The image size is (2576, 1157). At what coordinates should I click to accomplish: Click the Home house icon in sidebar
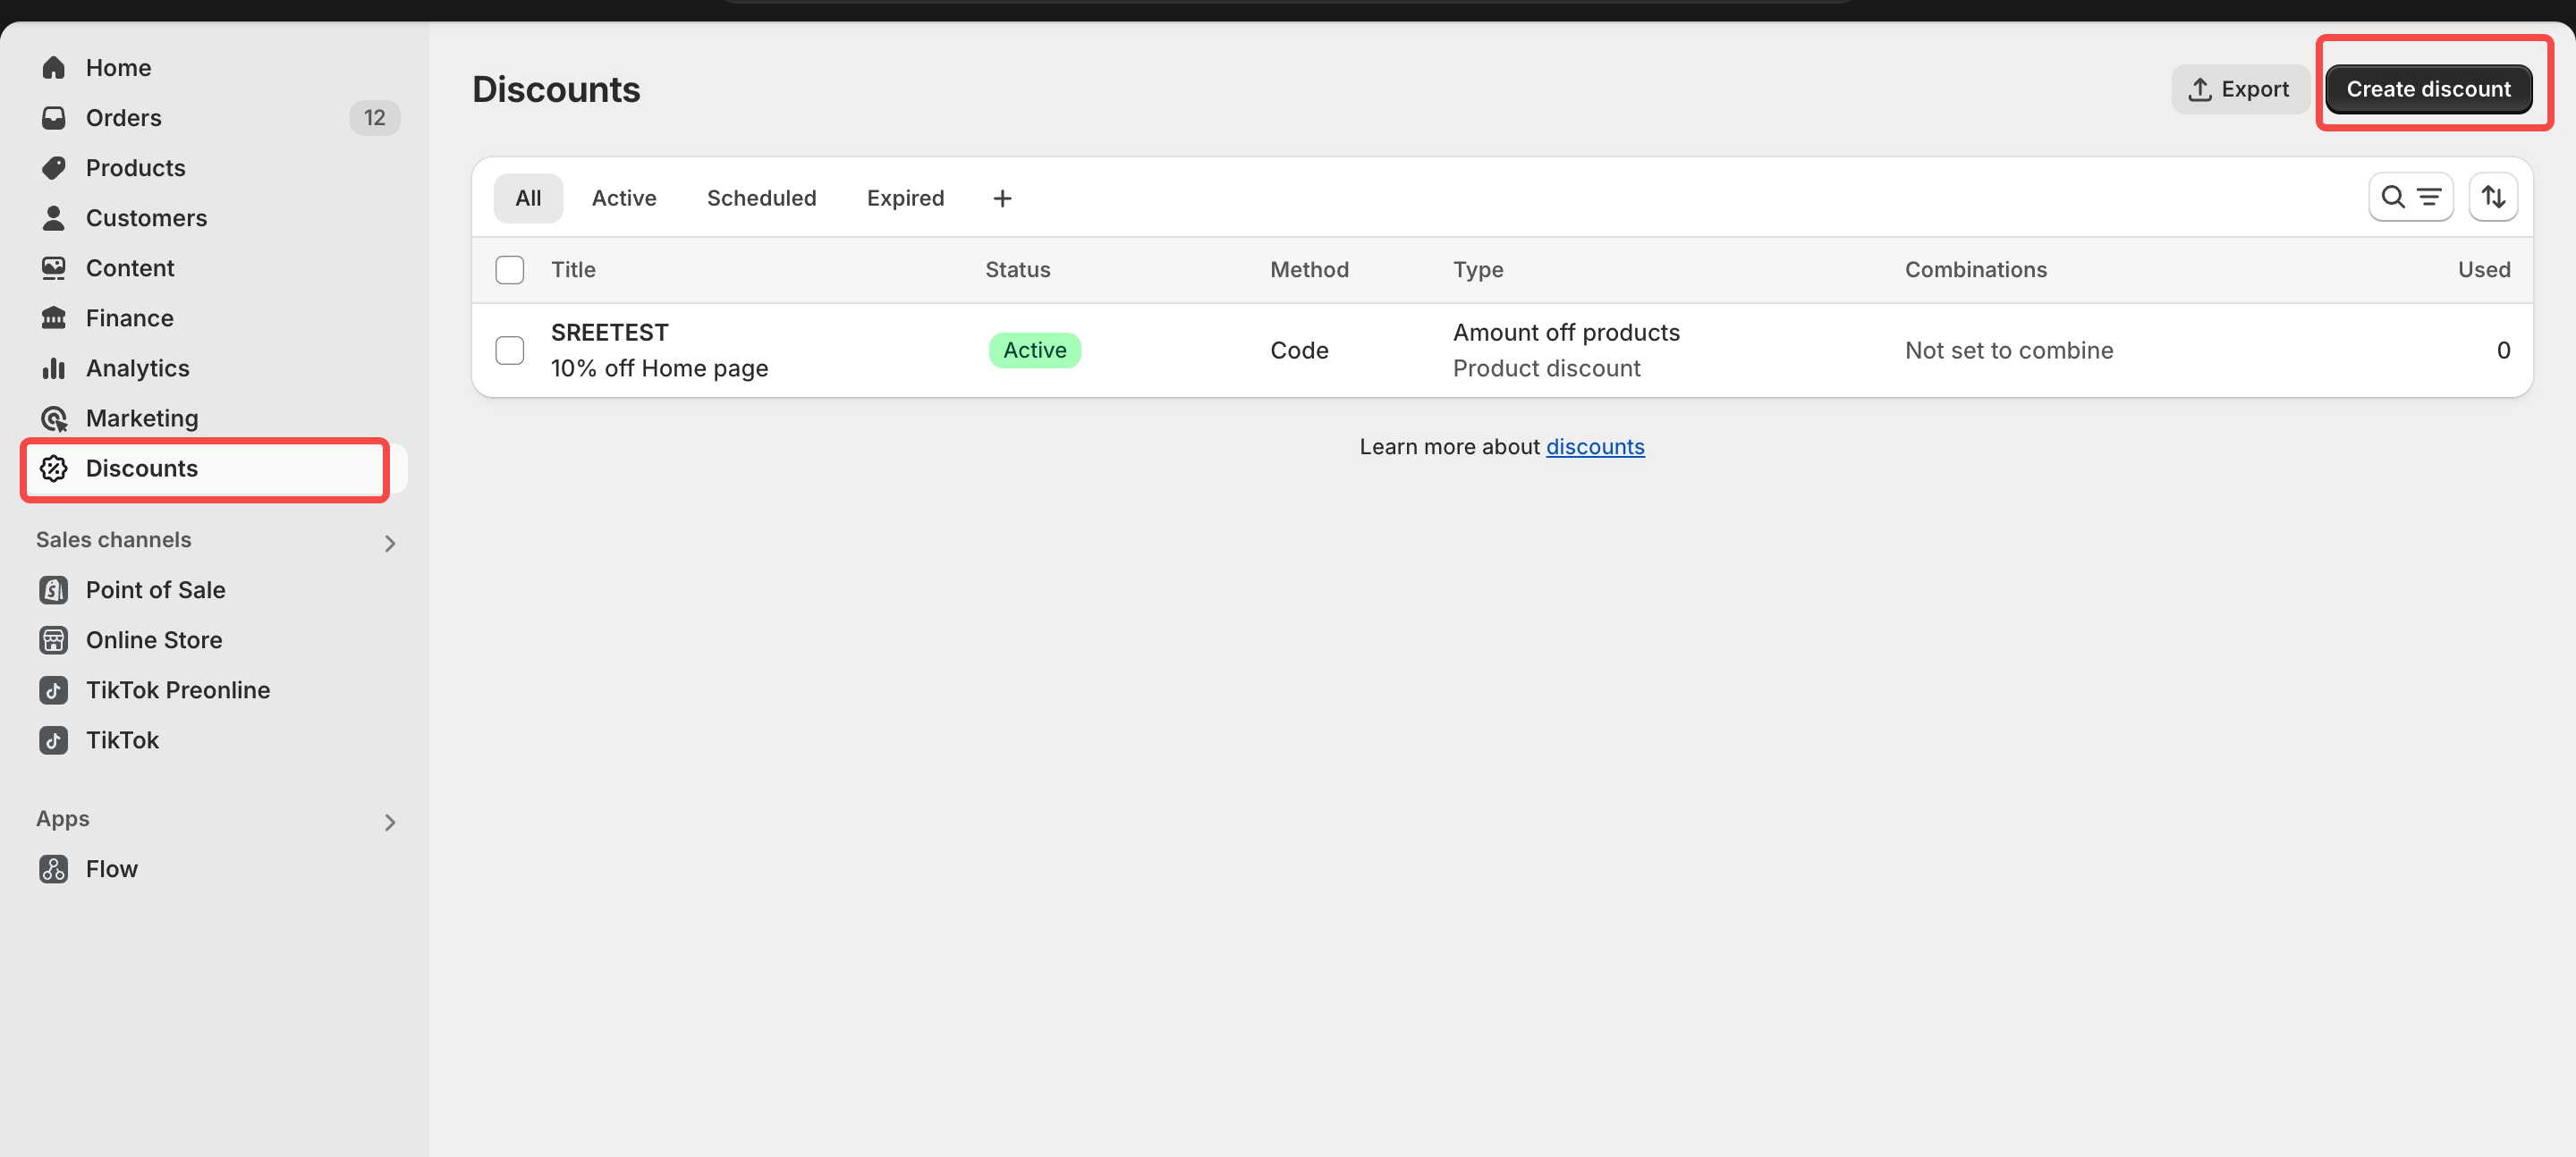tap(53, 67)
